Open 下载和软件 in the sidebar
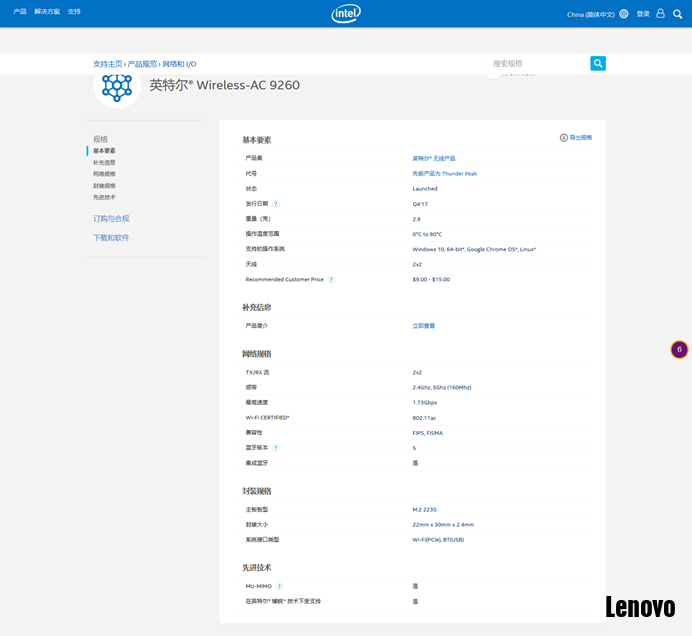This screenshot has height=636, width=692. (x=111, y=237)
